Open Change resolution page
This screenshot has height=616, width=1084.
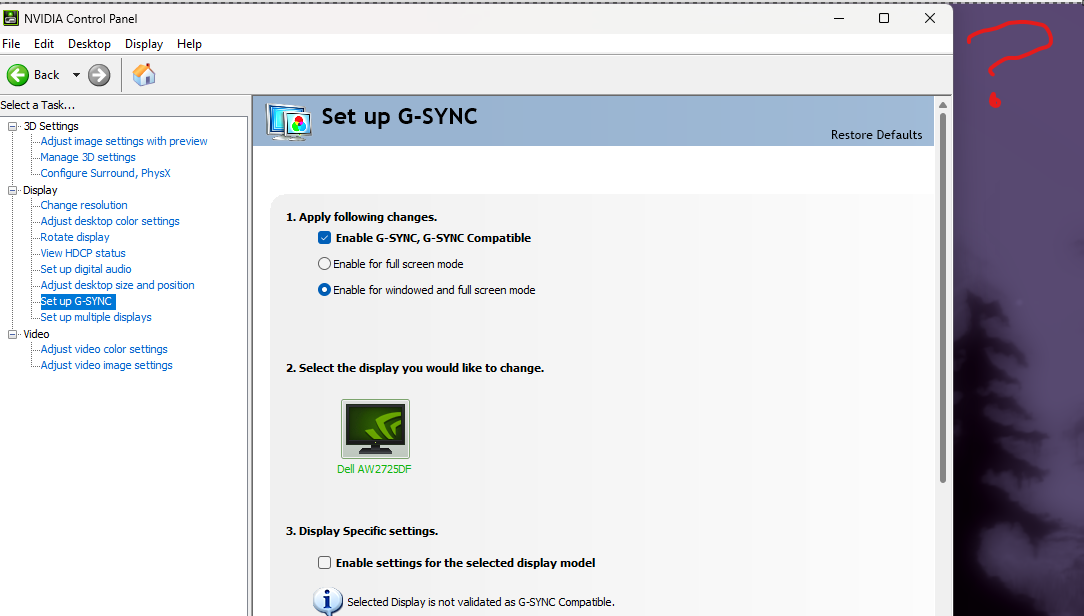pyautogui.click(x=84, y=205)
